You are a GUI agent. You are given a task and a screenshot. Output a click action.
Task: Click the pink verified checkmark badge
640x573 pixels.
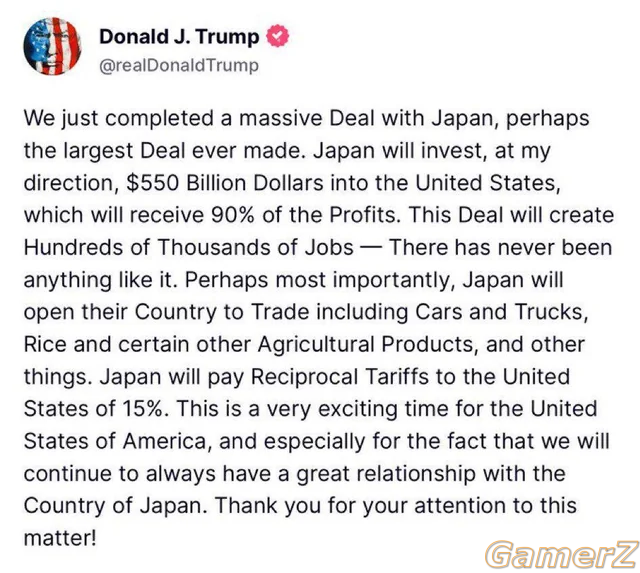(x=278, y=36)
